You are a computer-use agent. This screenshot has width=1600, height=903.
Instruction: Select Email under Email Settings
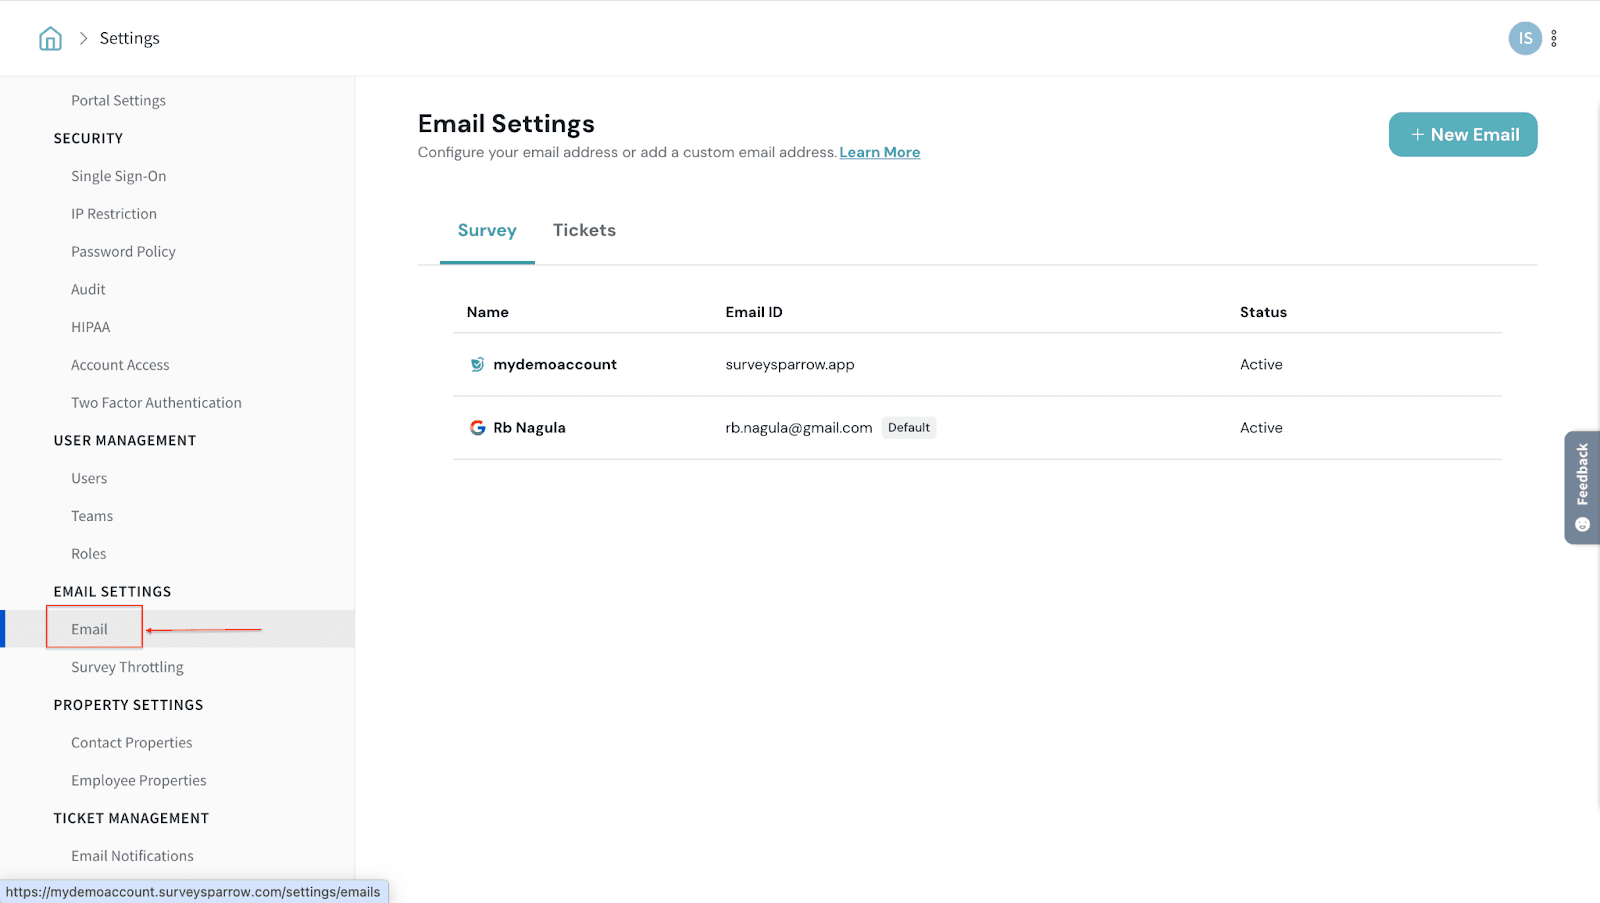click(x=90, y=629)
